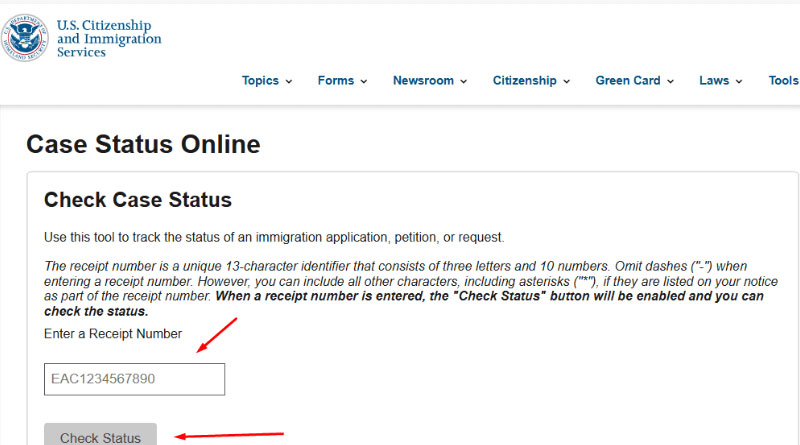This screenshot has width=800, height=445.
Task: Open the Newsroom menu
Action: pos(423,81)
